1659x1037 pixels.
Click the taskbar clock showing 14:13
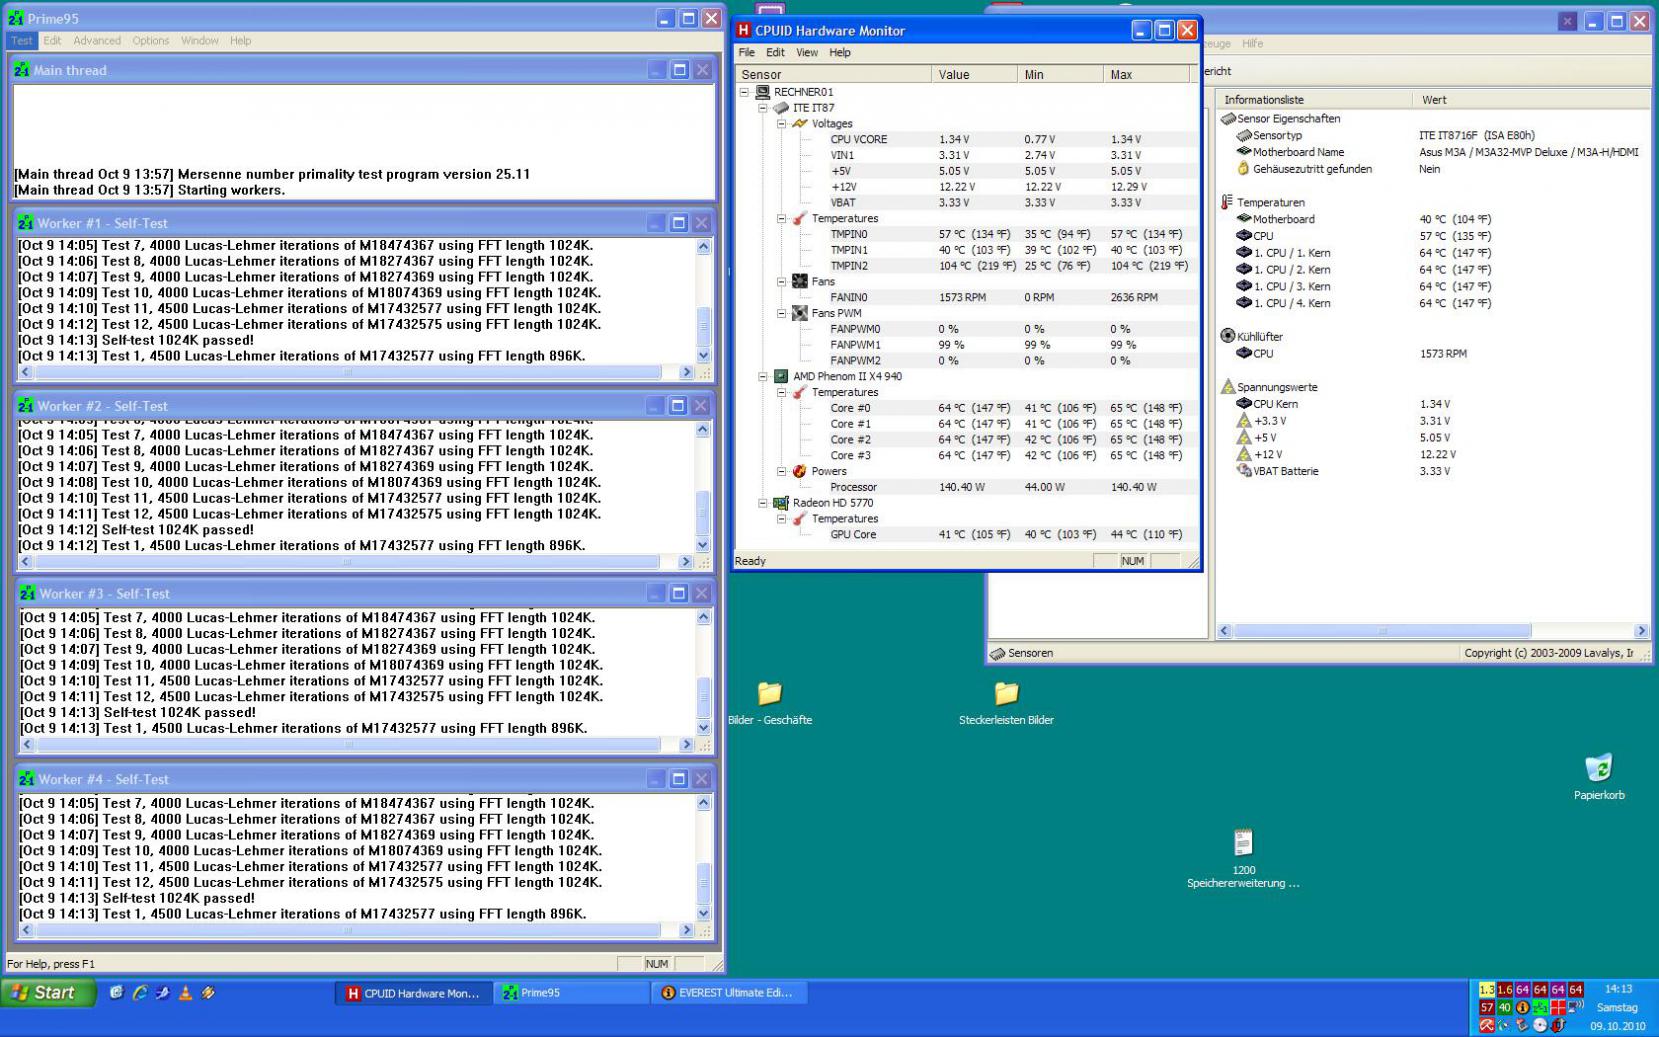click(1618, 989)
